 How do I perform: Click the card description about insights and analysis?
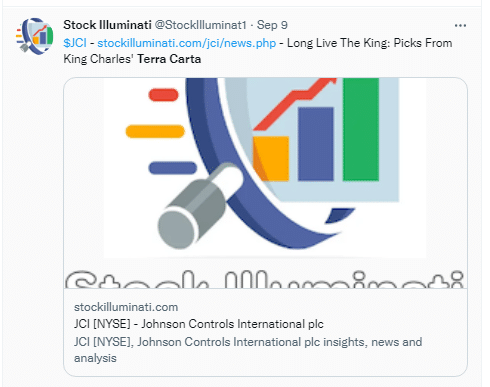[x=248, y=350]
